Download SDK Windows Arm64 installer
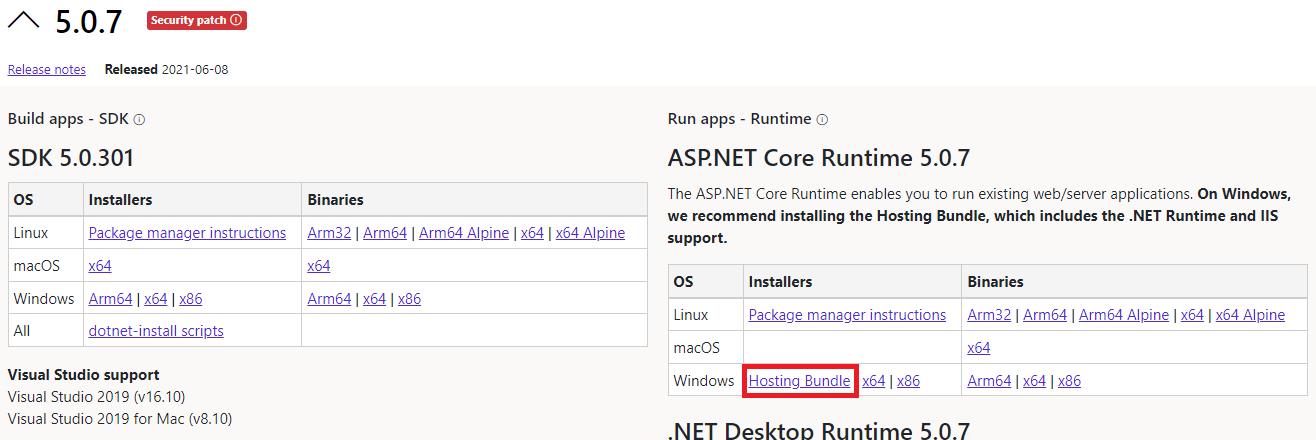This screenshot has width=1316, height=440. tap(110, 299)
